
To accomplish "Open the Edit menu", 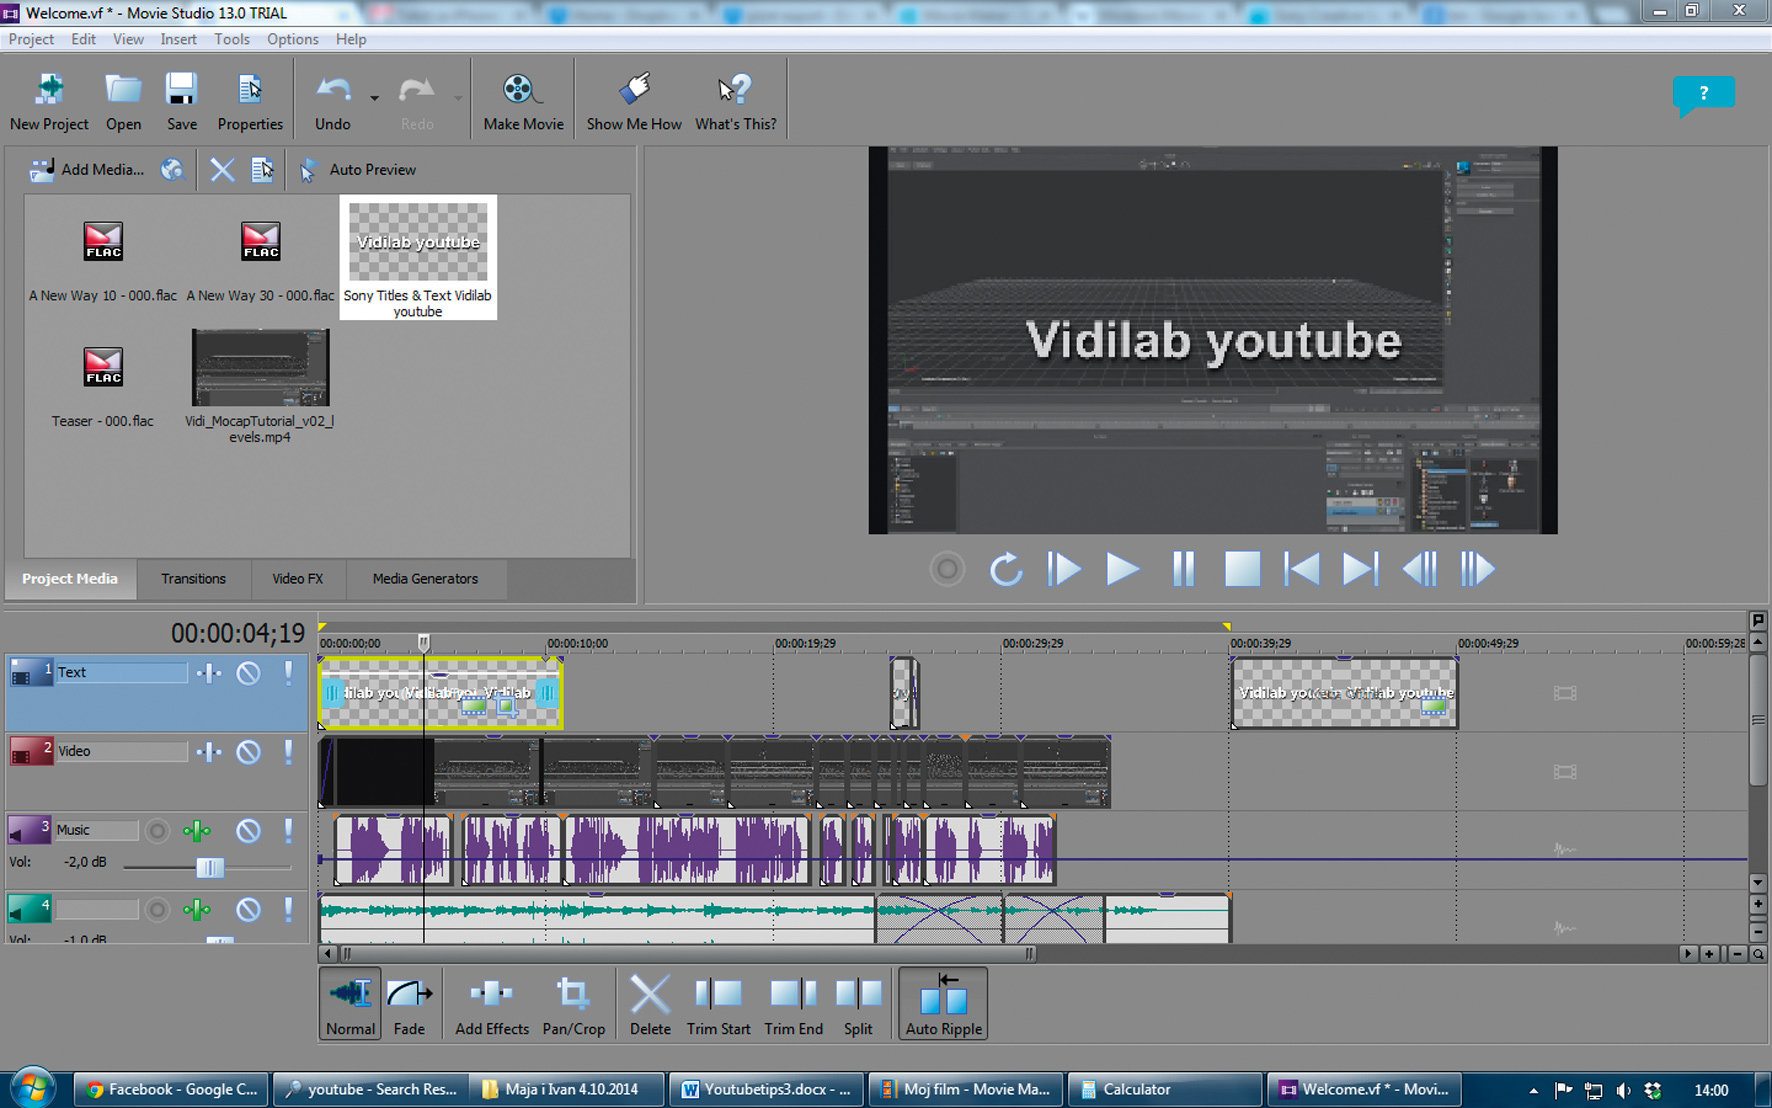I will (83, 39).
